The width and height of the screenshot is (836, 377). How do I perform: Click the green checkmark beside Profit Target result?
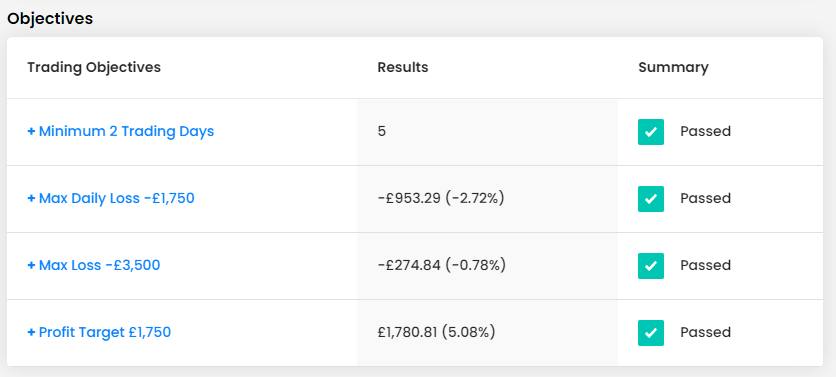[650, 333]
